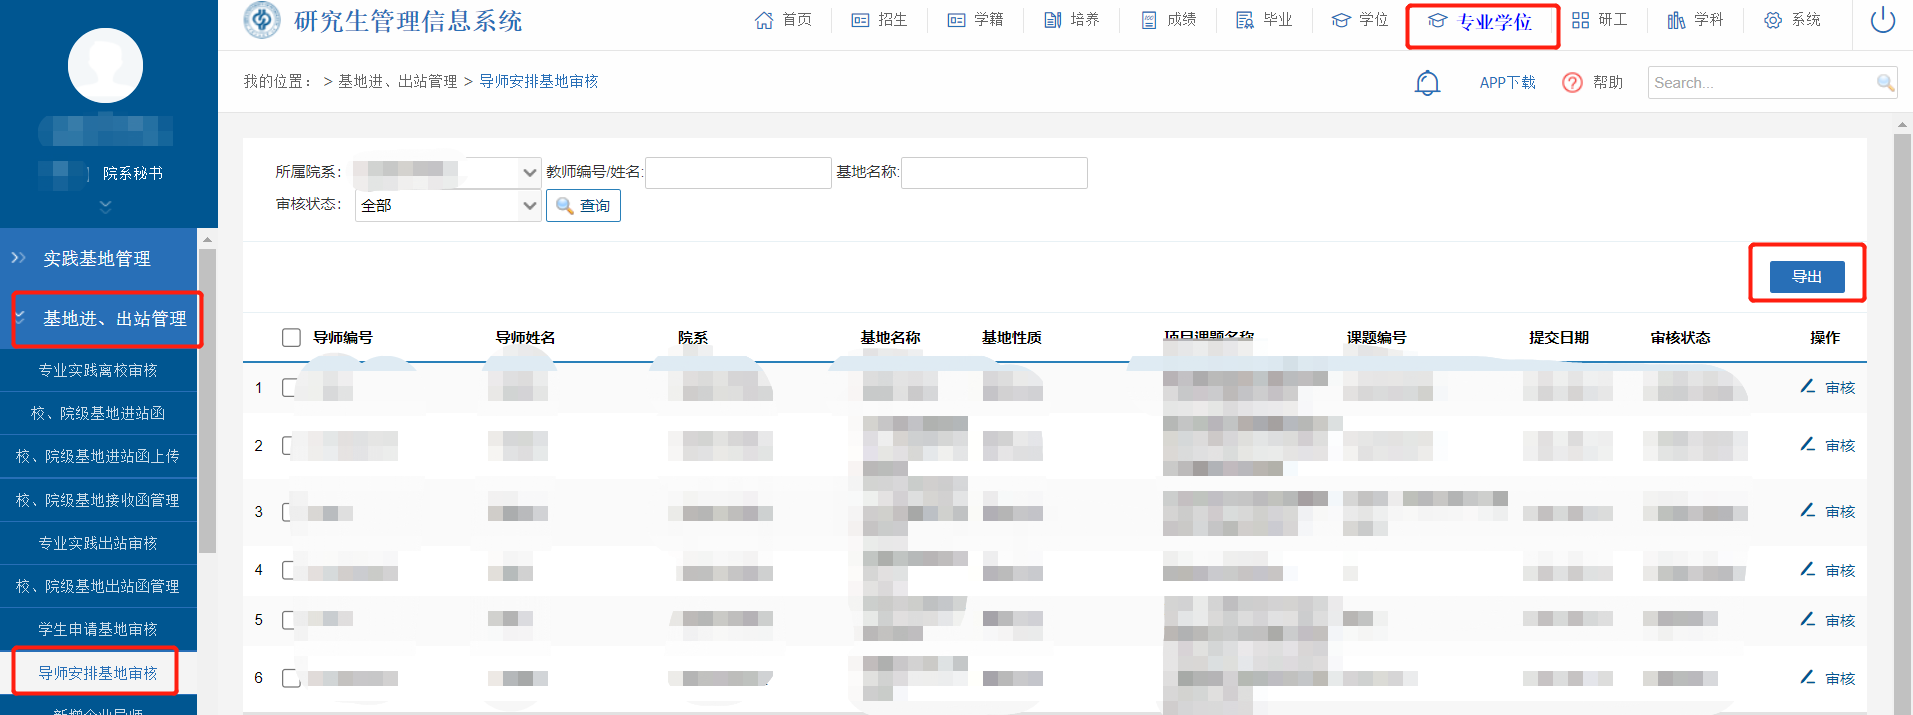Toggle the select-all checkbox in the table header

[291, 338]
